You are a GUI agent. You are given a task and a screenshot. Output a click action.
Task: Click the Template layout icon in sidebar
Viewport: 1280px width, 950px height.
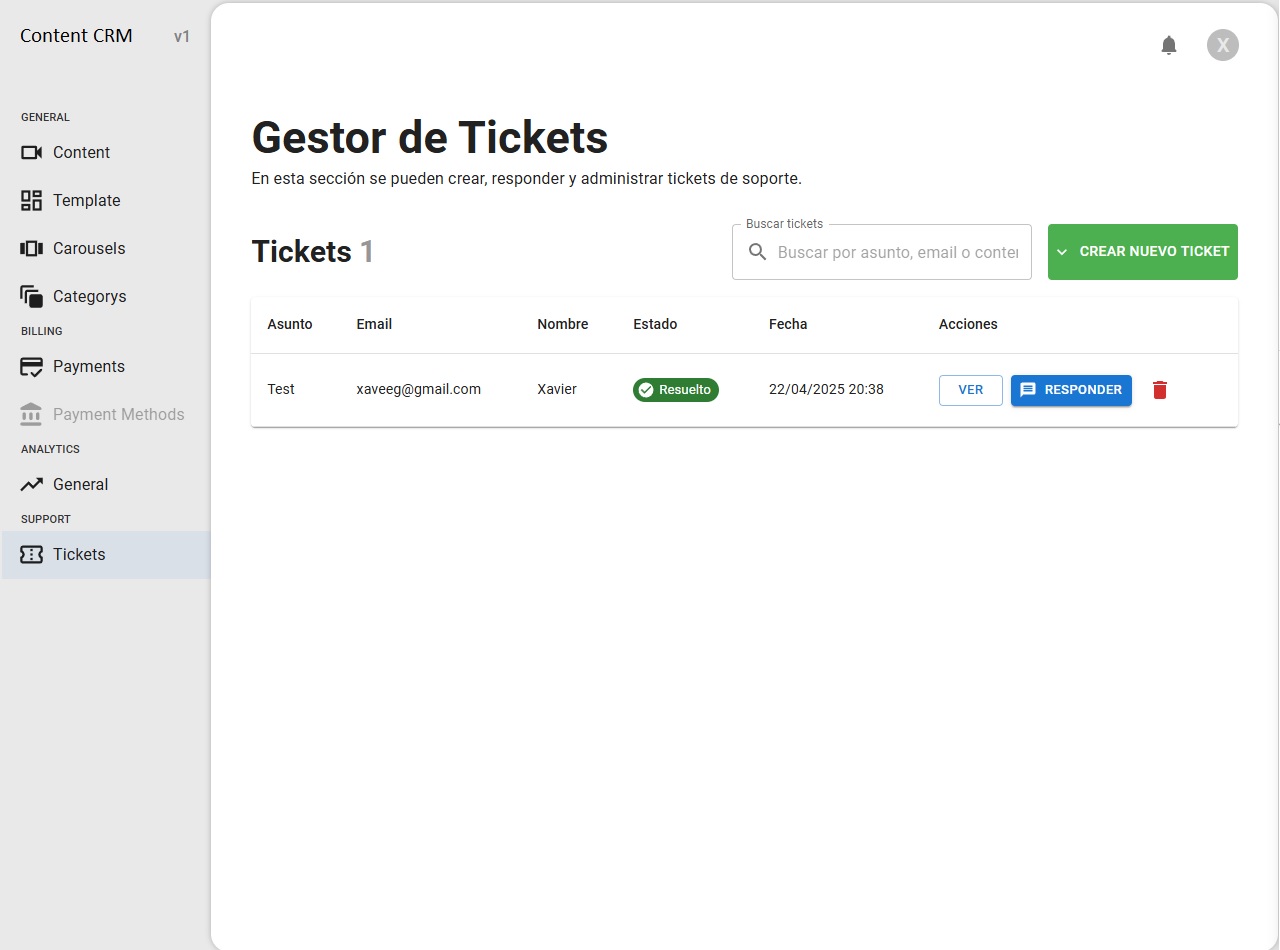[32, 201]
